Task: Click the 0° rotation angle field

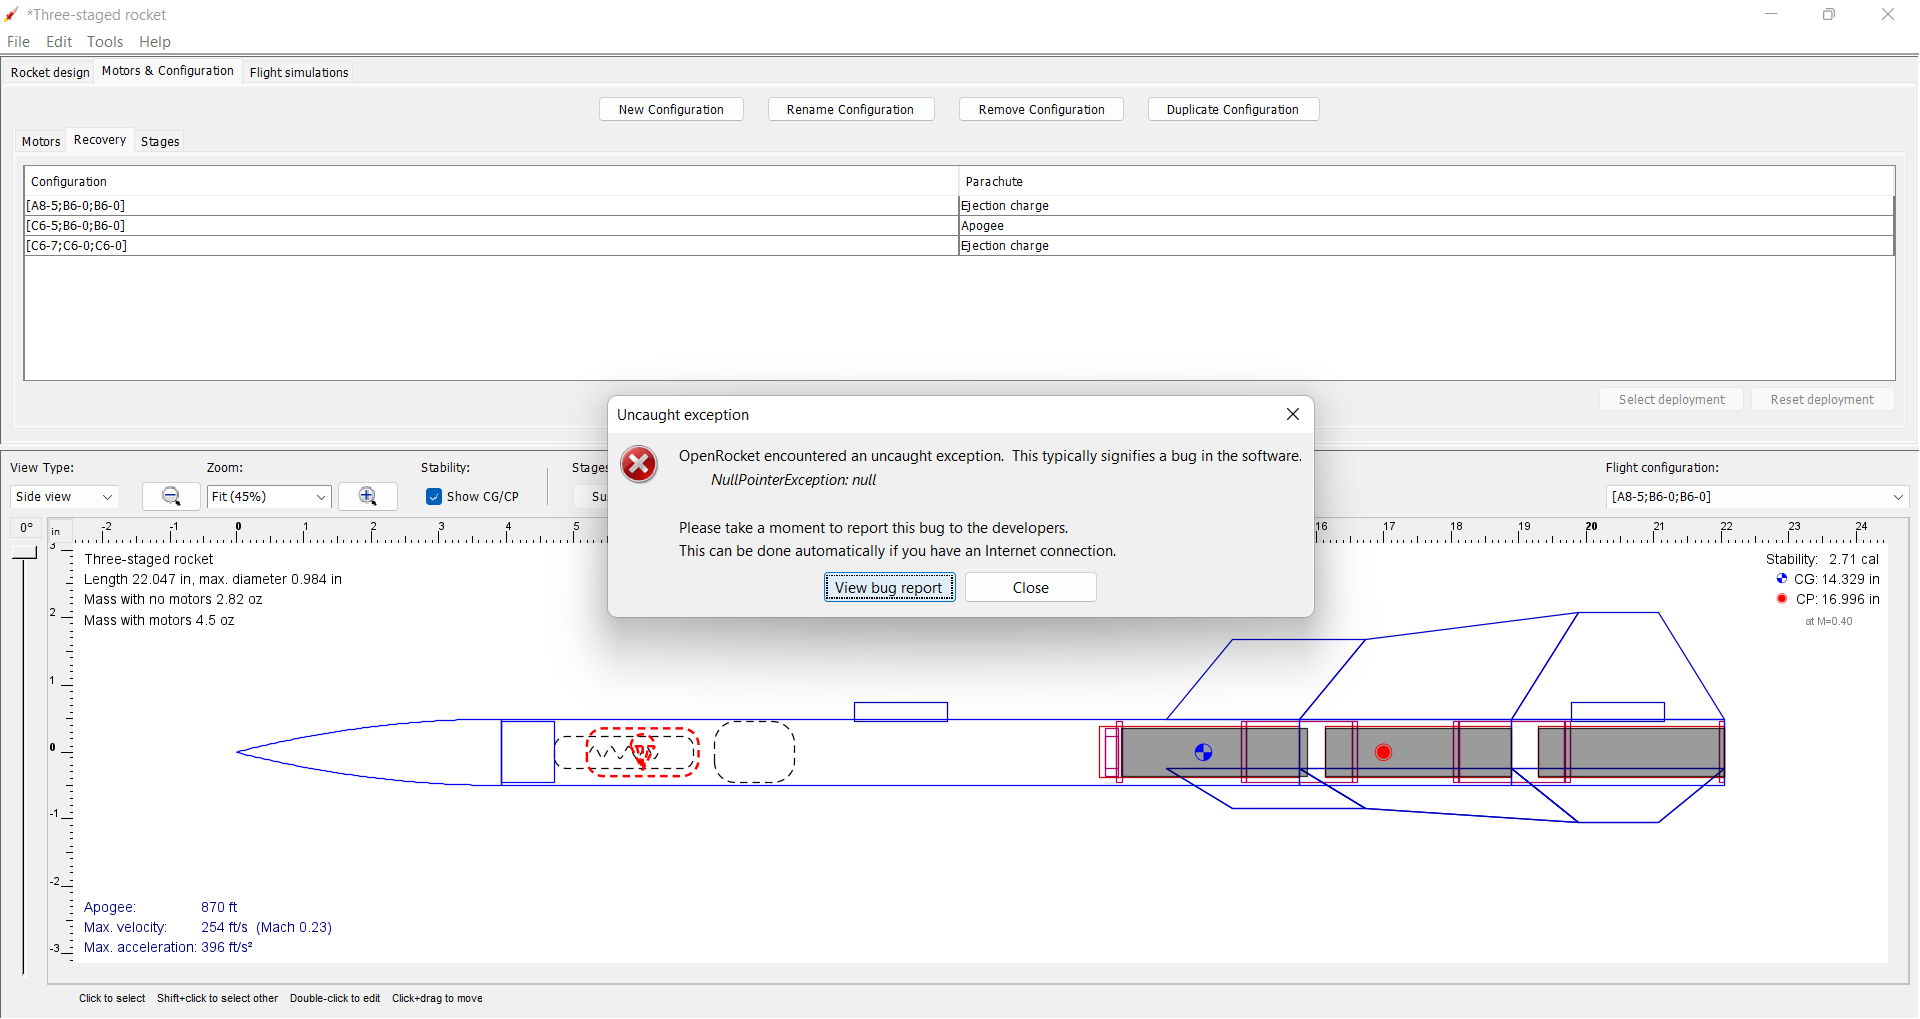Action: pos(26,528)
